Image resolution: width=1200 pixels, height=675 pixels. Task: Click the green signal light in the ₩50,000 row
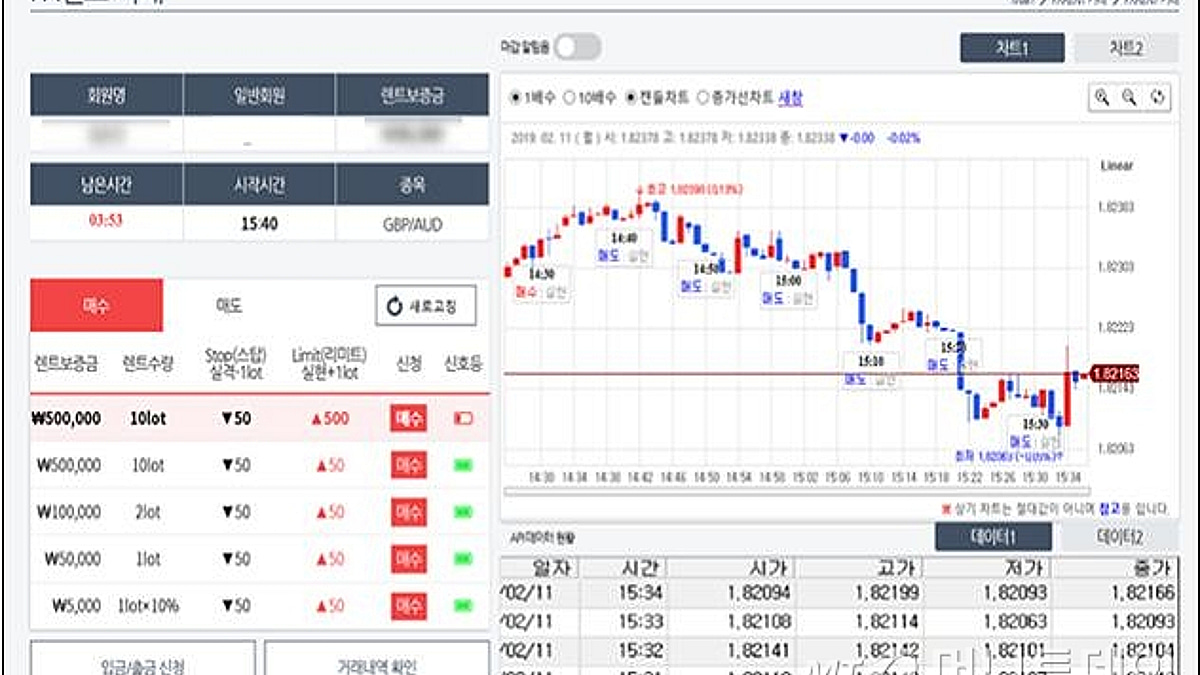463,559
